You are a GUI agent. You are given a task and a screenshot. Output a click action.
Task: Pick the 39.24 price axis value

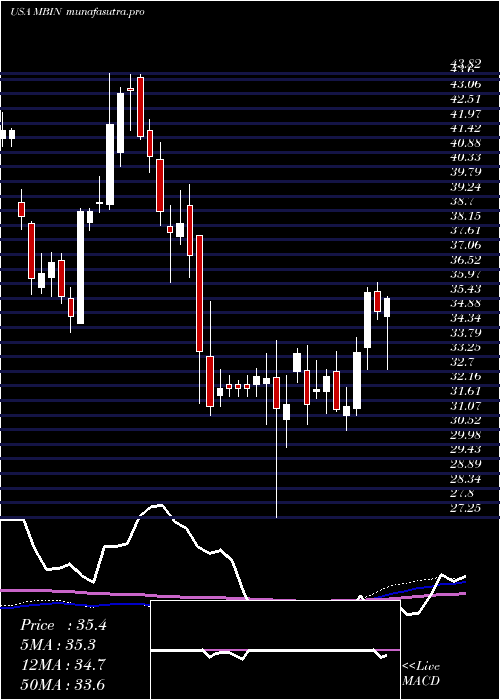tap(465, 187)
